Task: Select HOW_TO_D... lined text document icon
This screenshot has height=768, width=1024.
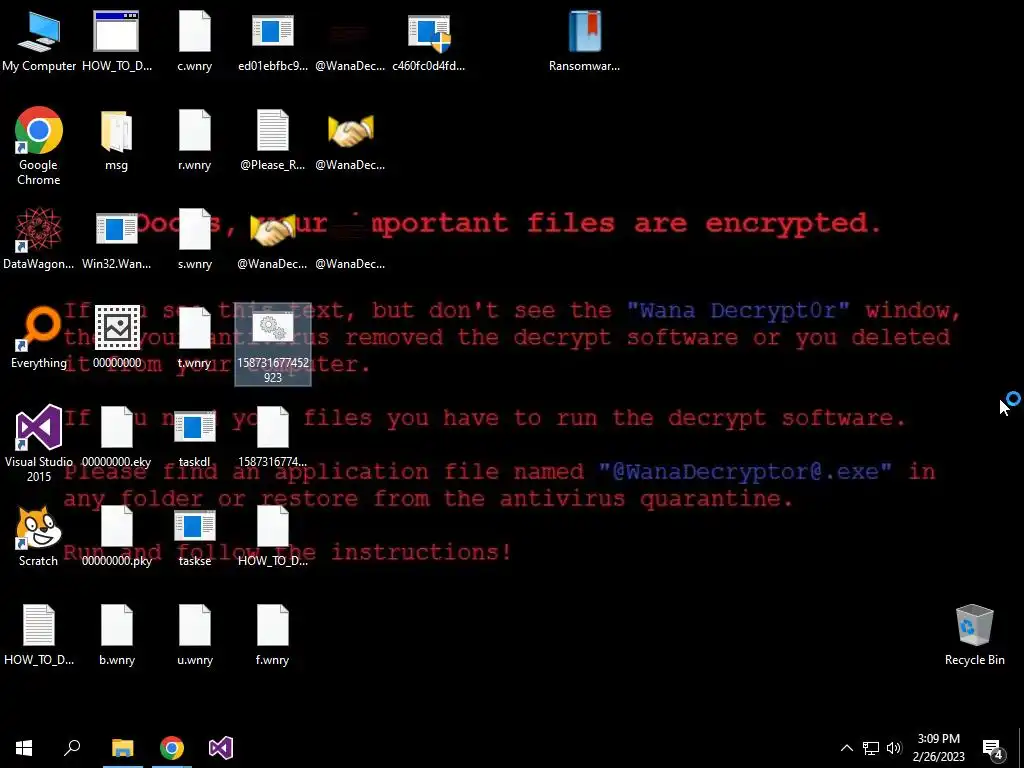Action: point(39,635)
